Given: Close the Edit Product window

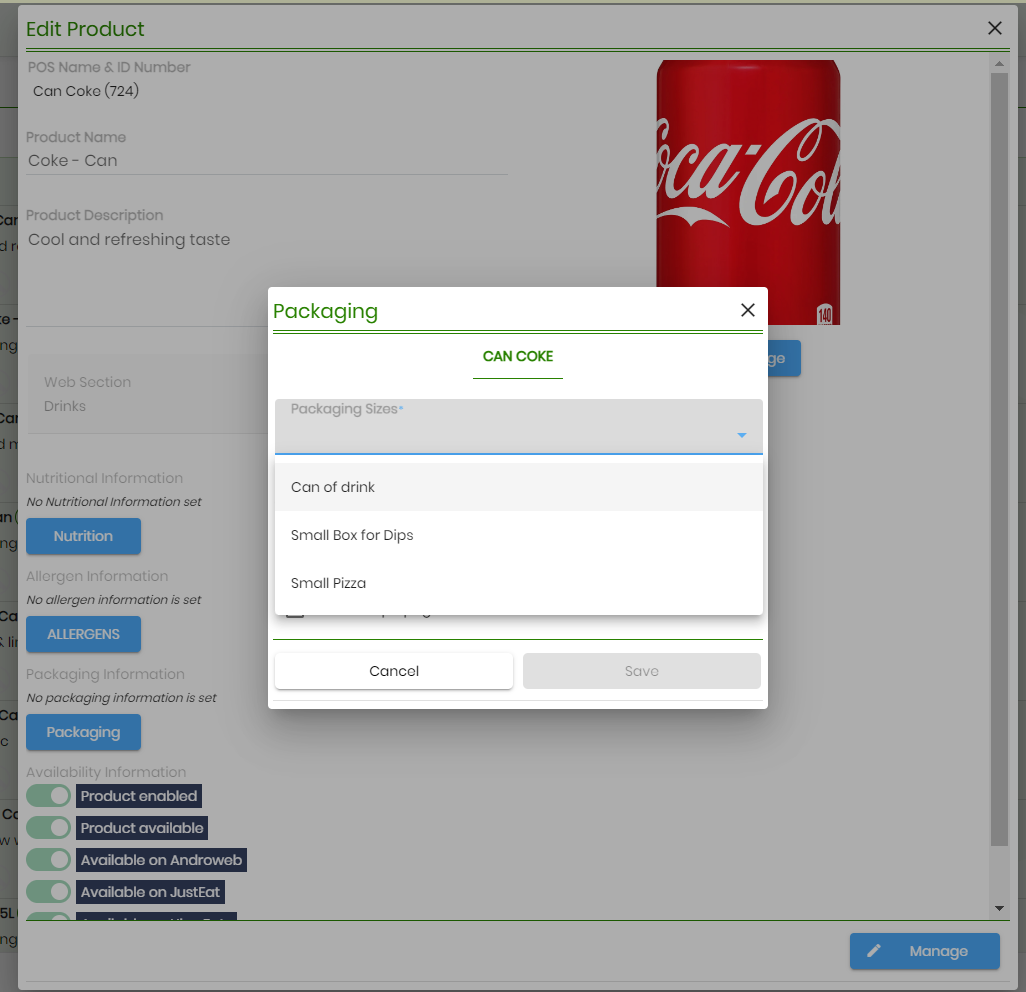Looking at the screenshot, I should pyautogui.click(x=994, y=28).
